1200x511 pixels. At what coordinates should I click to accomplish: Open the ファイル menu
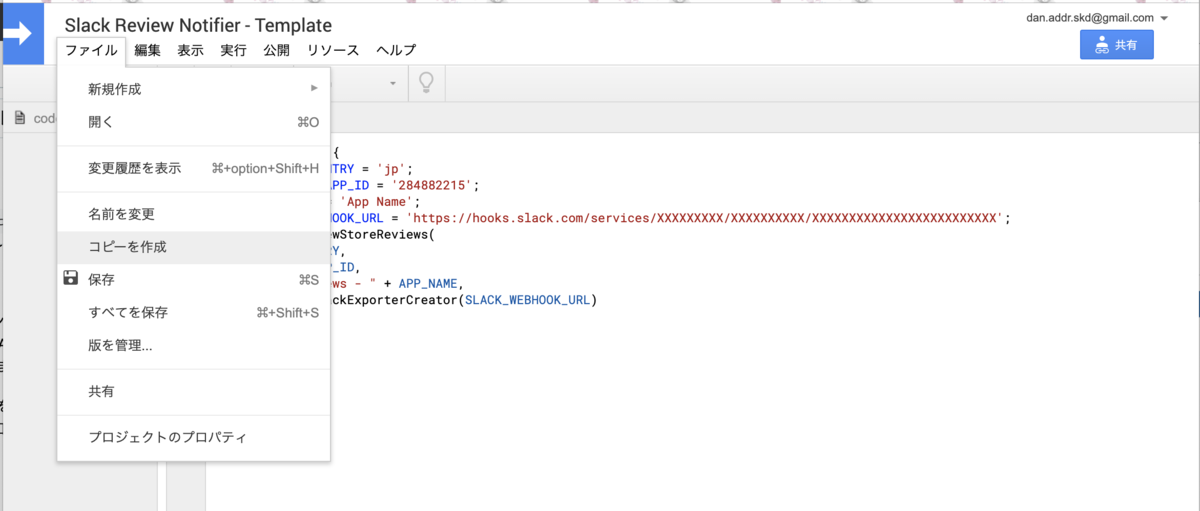(x=91, y=50)
